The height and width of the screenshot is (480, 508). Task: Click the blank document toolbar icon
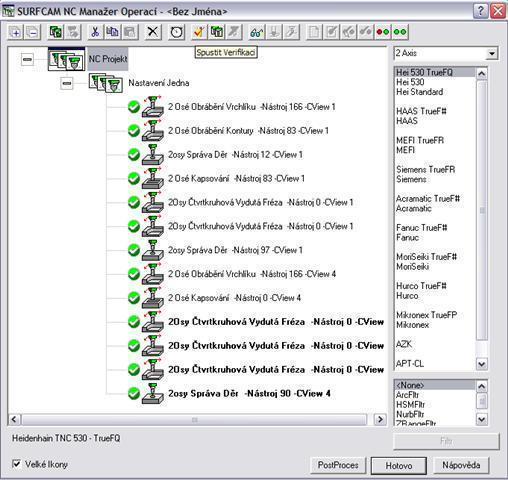(314, 32)
